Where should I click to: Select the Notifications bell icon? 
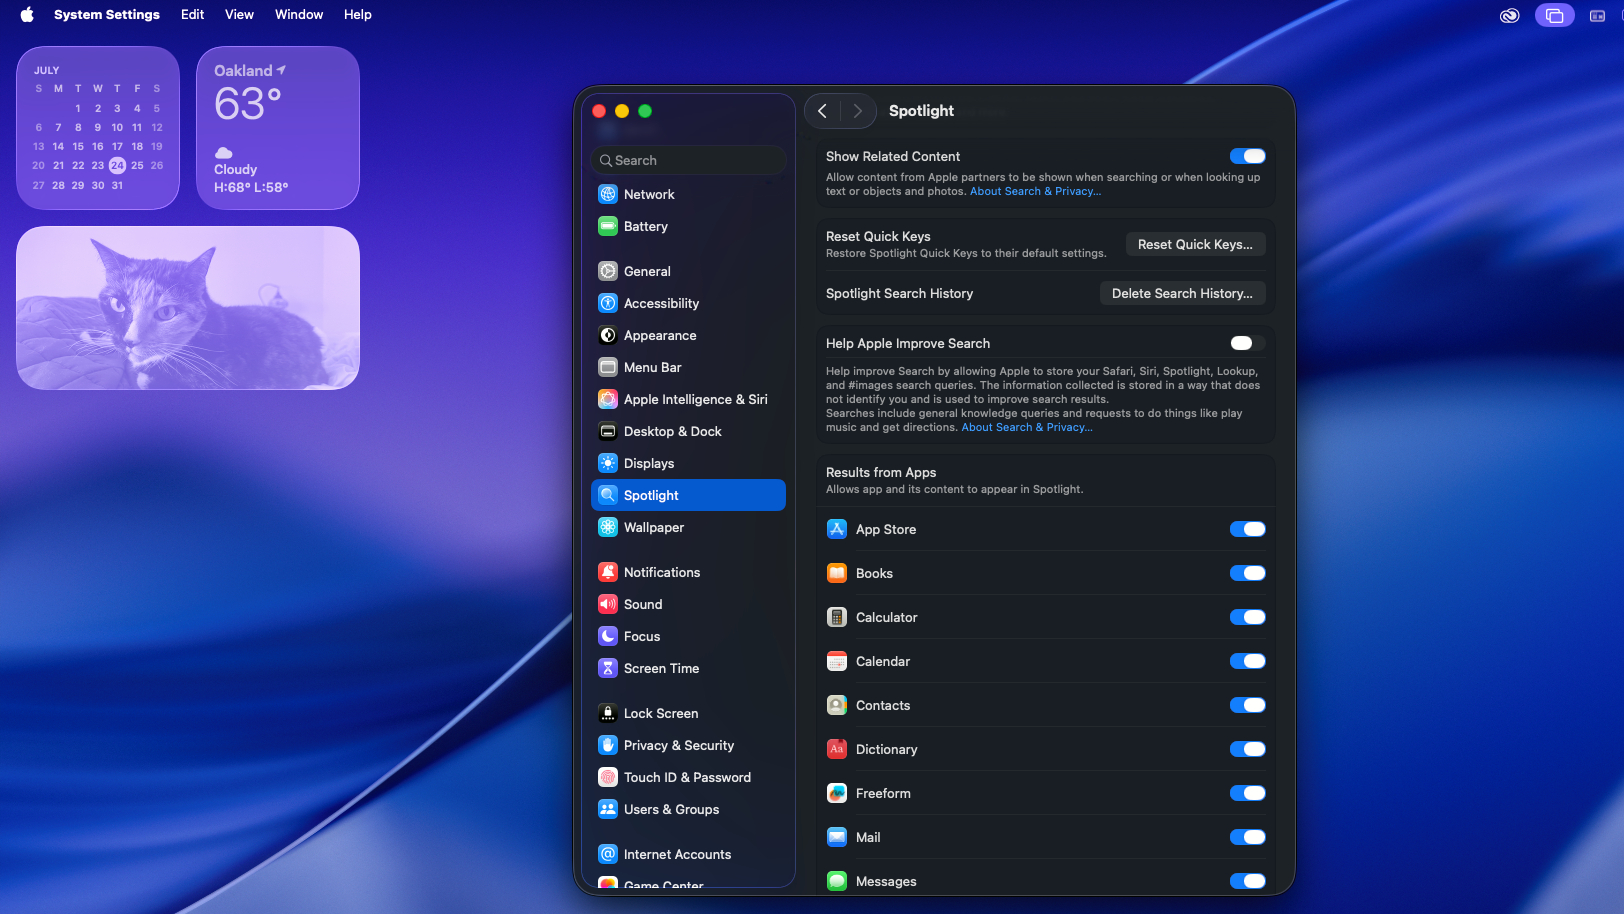608,572
